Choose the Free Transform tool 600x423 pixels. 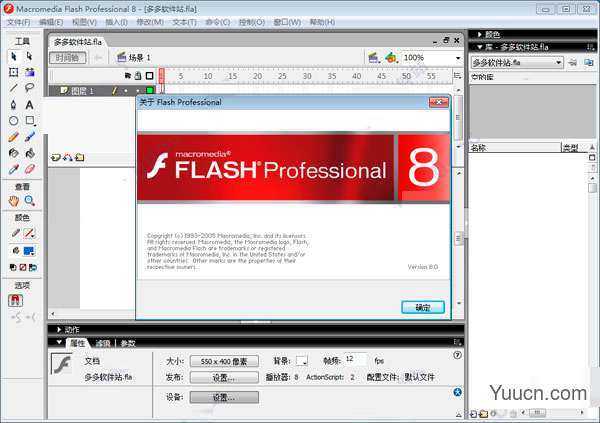click(x=14, y=72)
